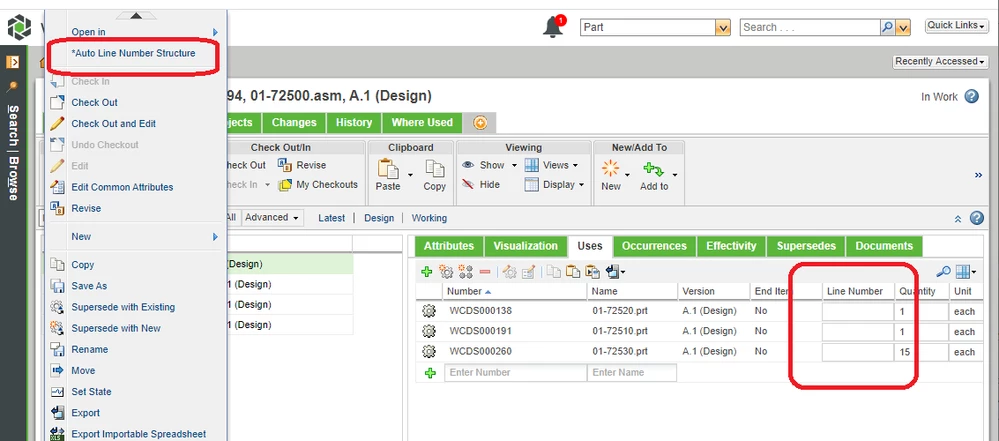Switch to the Documents tab
Image resolution: width=999 pixels, height=441 pixels.
click(884, 246)
